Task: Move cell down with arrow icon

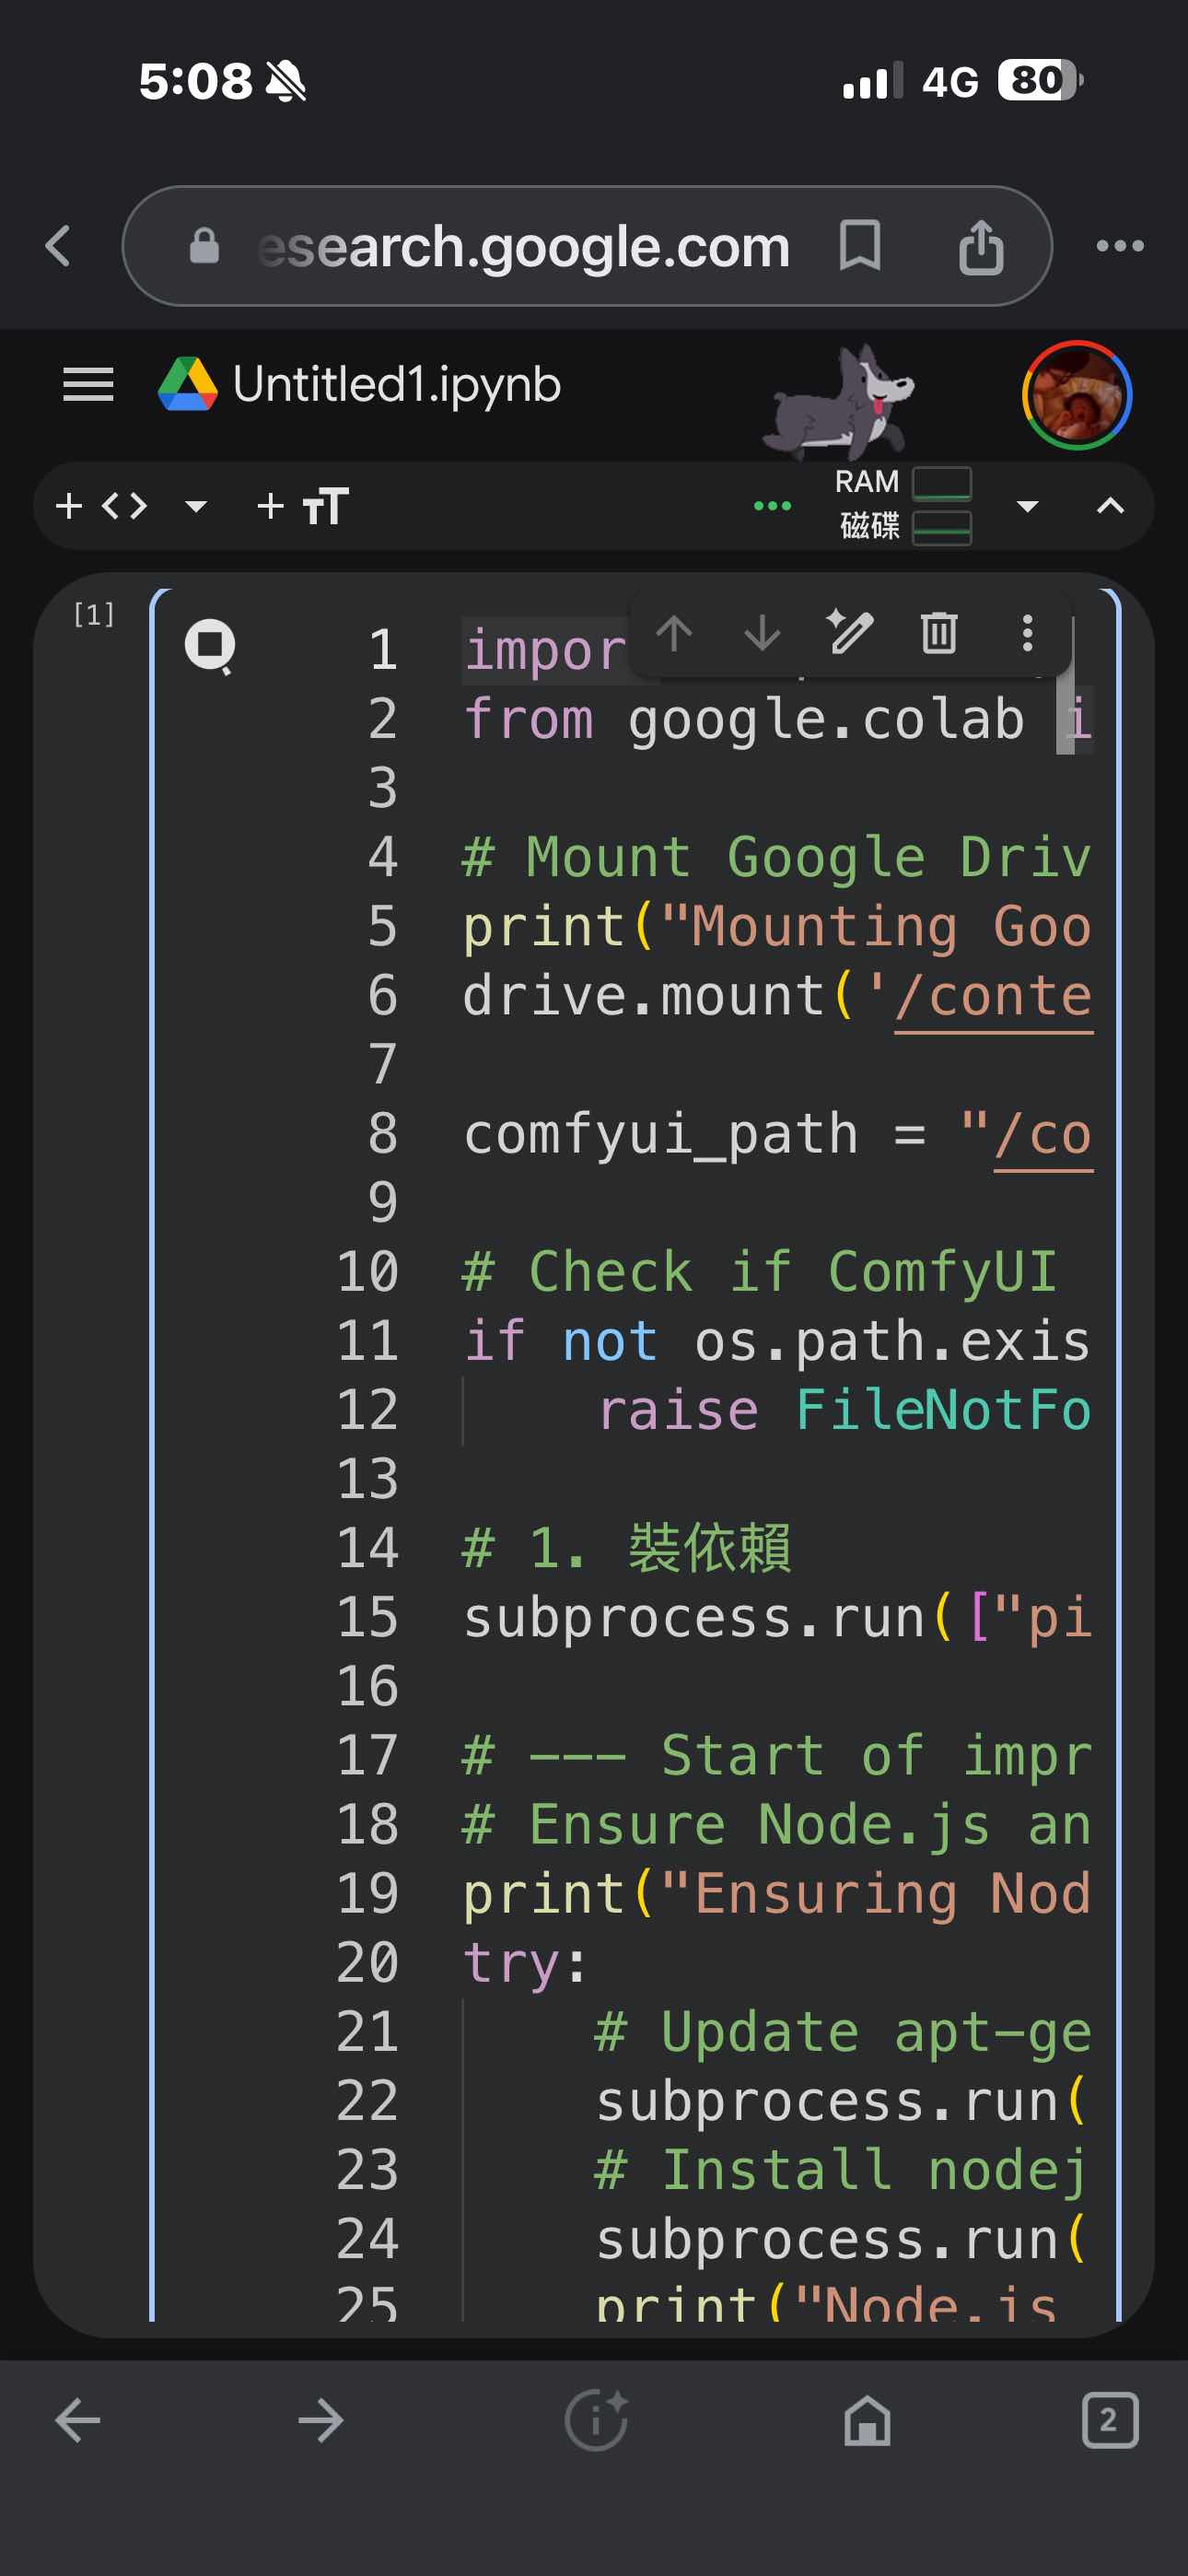Action: coord(762,633)
